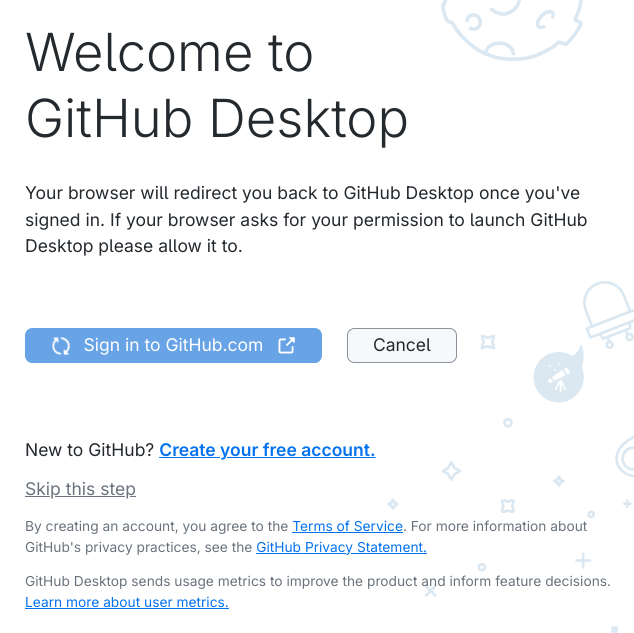This screenshot has width=634, height=633.
Task: Open the Terms of Service link
Action: click(347, 526)
